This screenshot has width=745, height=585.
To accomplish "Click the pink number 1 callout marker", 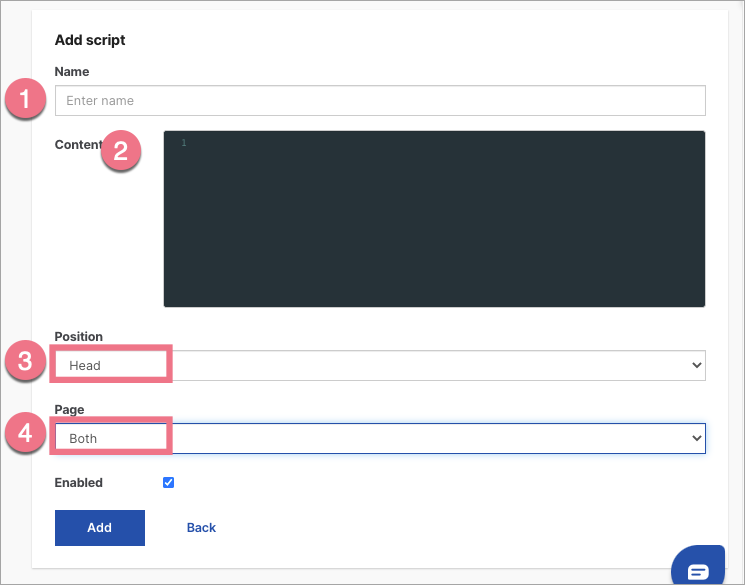I will [x=26, y=101].
